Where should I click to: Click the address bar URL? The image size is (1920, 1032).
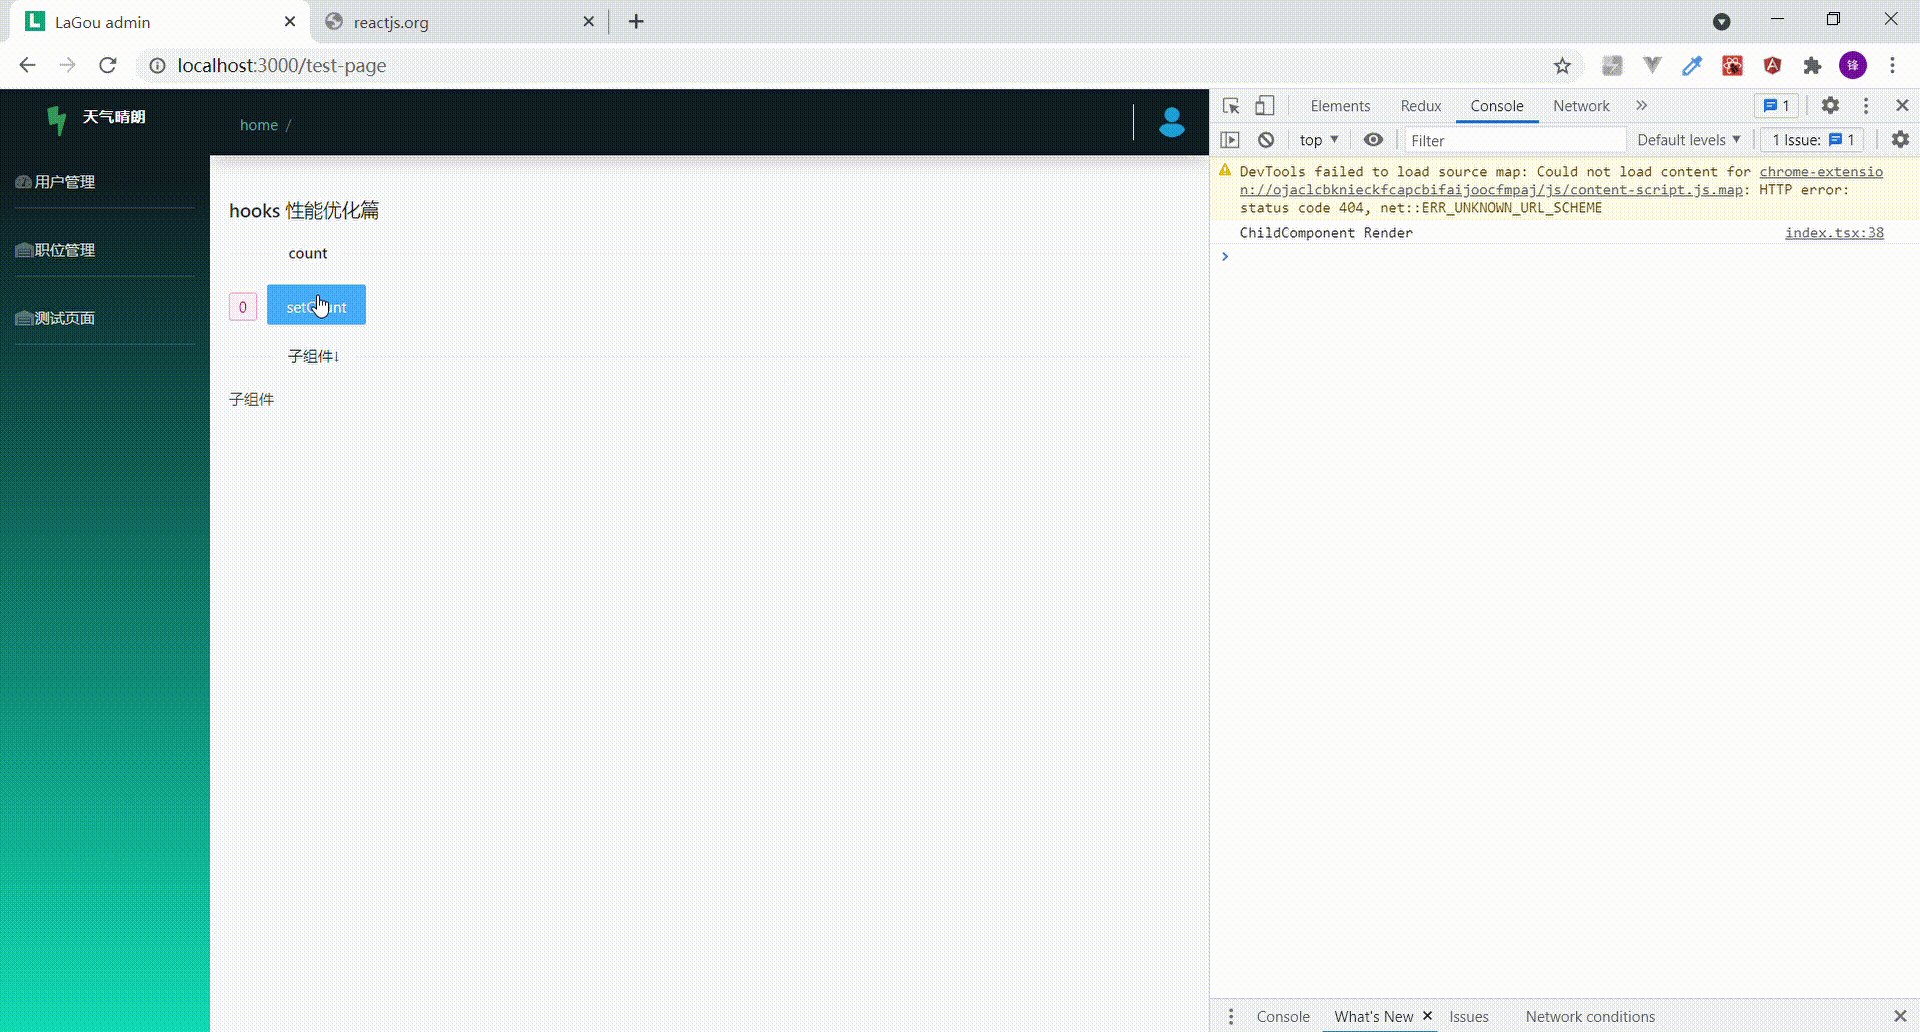click(282, 66)
